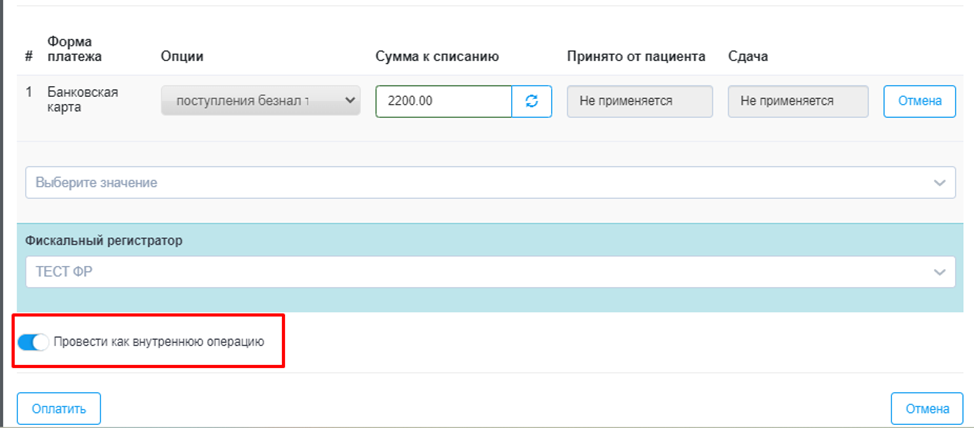Open the Фискальный регистратор ТЕСТ ФР dropdown
The height and width of the screenshot is (428, 974).
pyautogui.click(x=490, y=272)
